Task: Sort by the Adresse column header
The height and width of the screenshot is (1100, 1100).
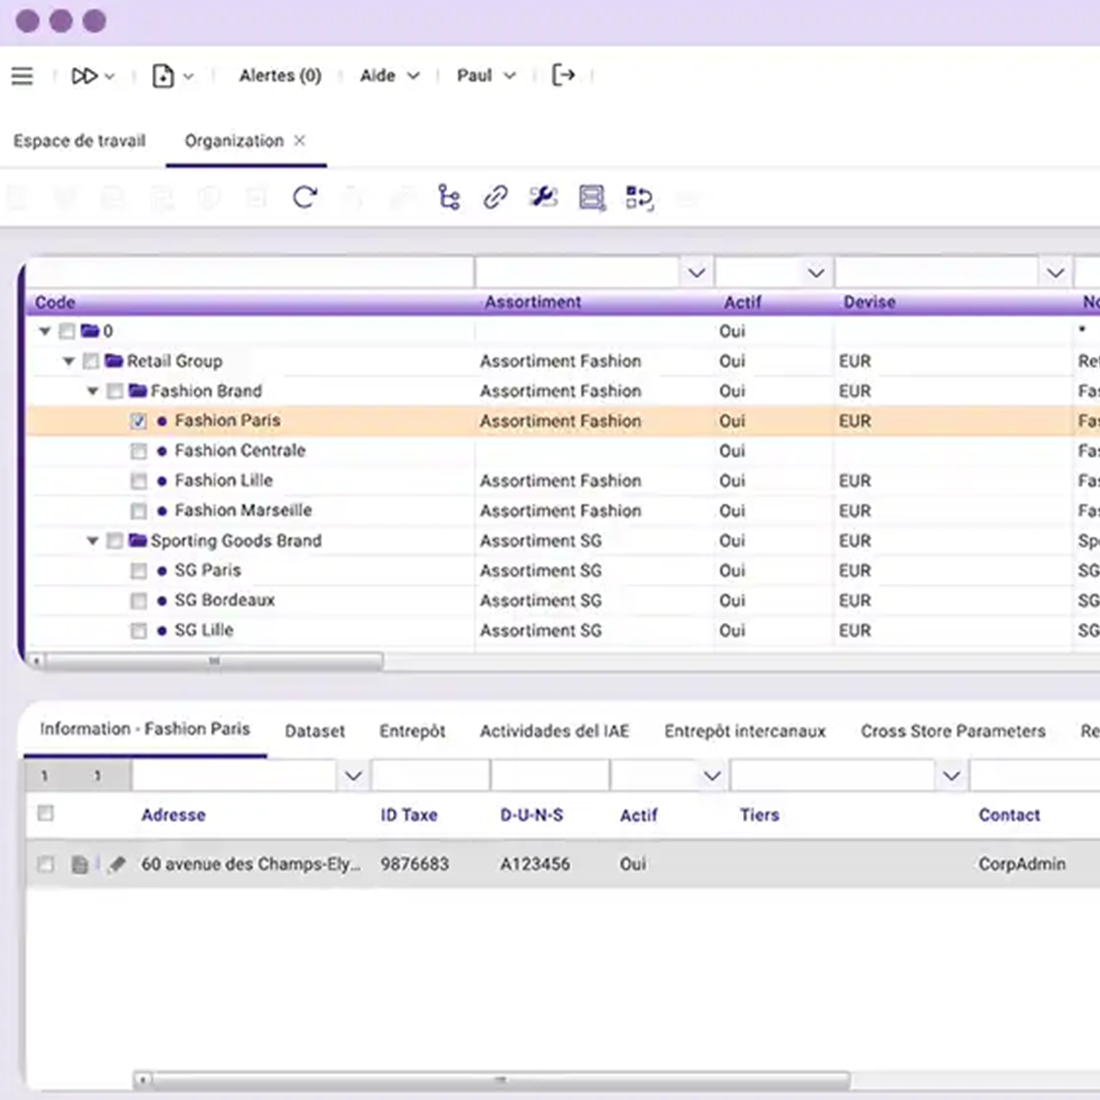Action: click(173, 814)
